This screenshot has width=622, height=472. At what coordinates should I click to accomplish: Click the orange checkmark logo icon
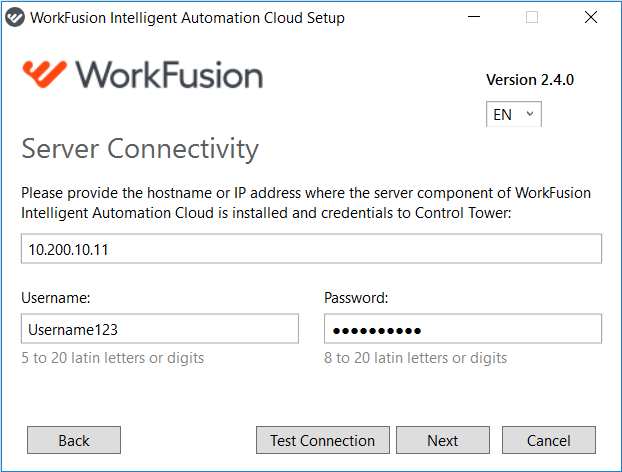pyautogui.click(x=44, y=74)
